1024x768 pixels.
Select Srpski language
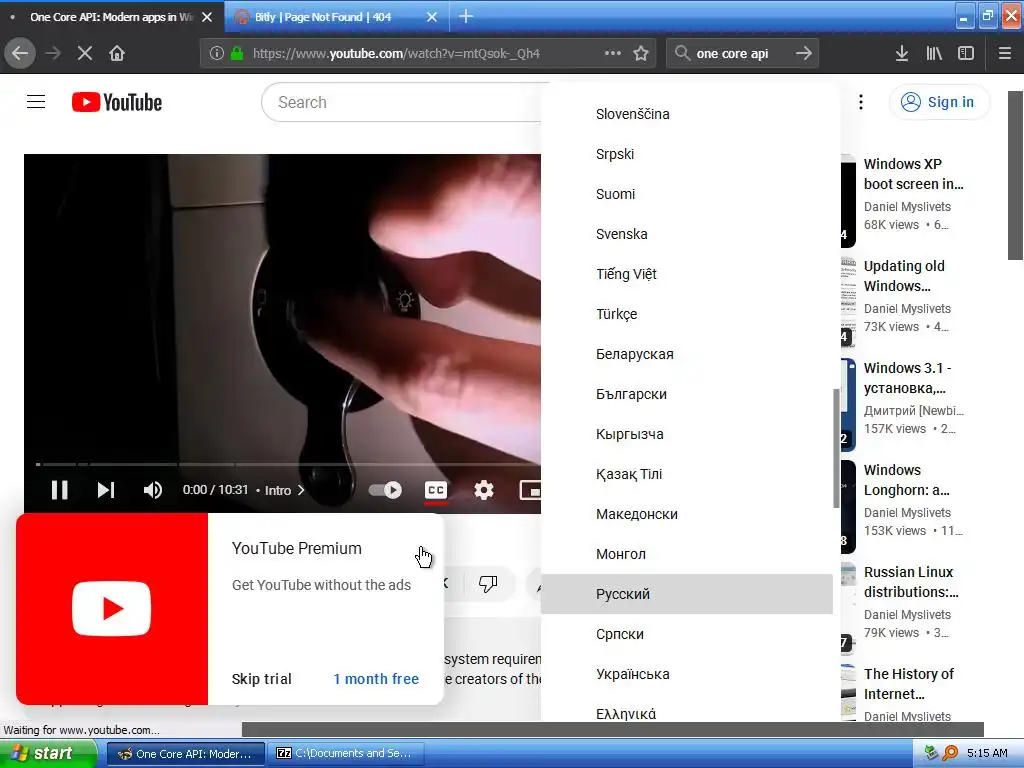(687, 154)
